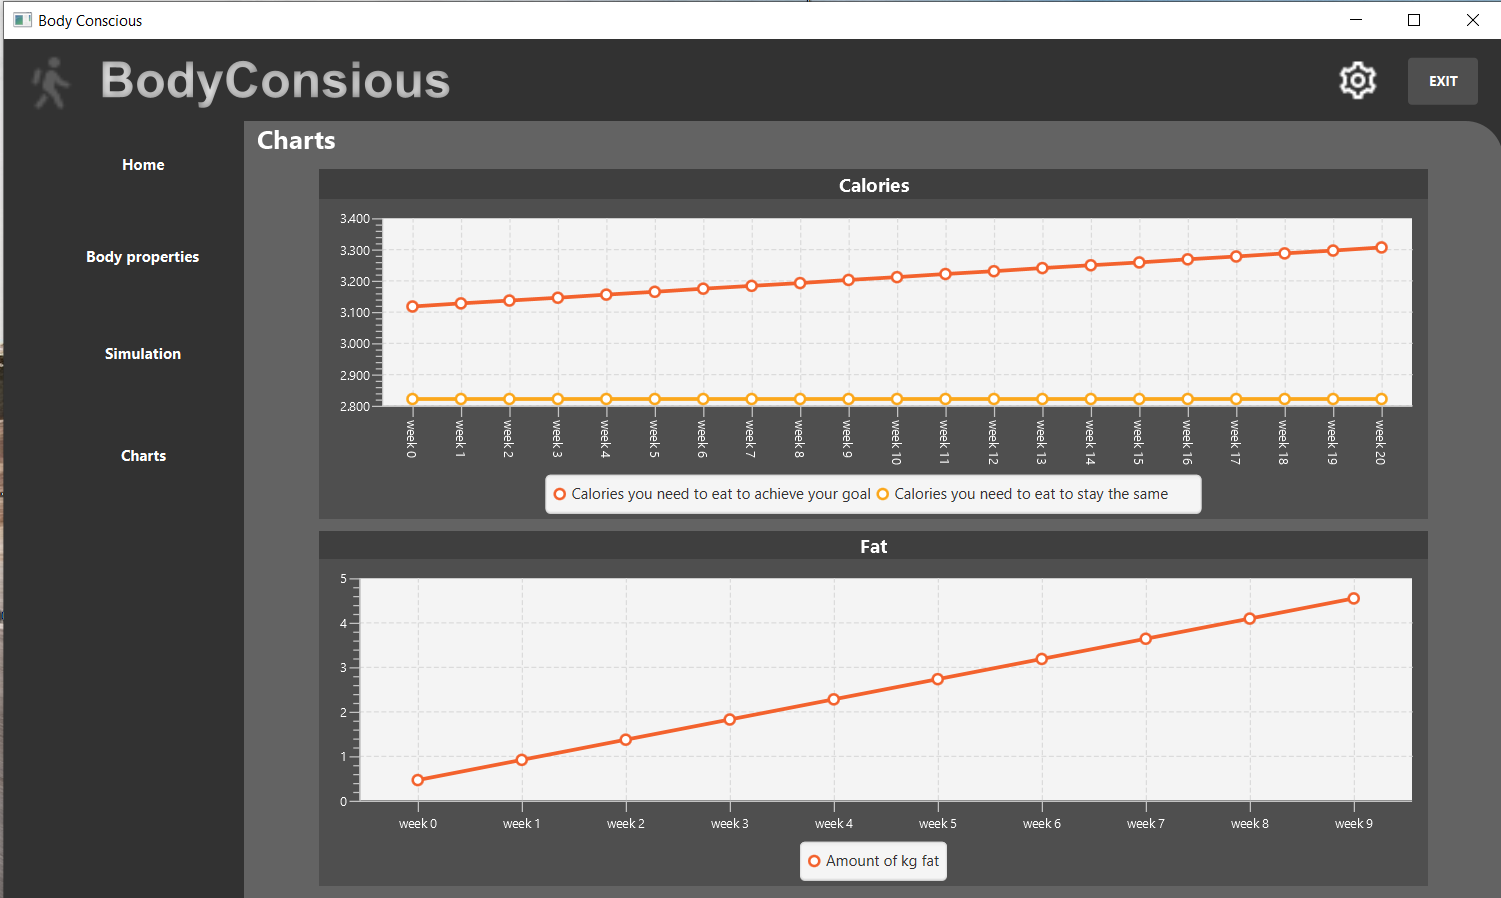Click the Charts page heading
1501x898 pixels.
click(x=296, y=141)
